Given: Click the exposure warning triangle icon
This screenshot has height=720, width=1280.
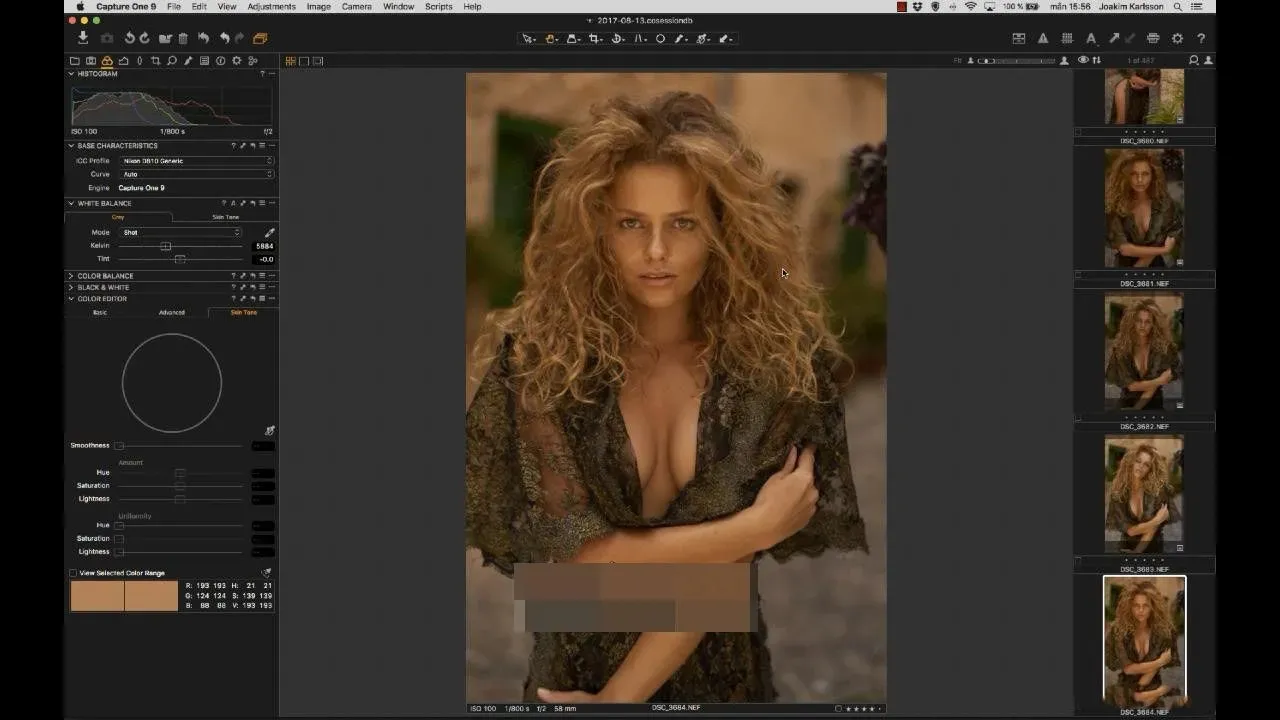Looking at the screenshot, I should (x=1043, y=38).
